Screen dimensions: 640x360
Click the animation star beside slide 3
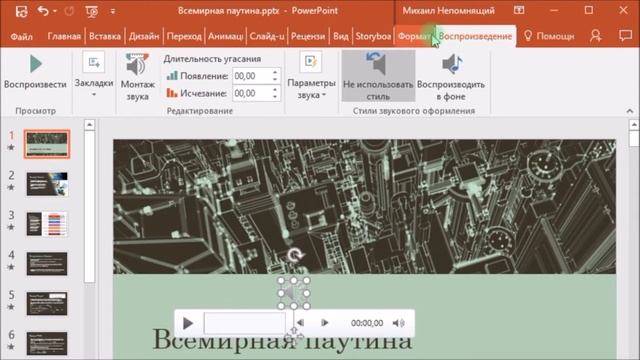click(11, 227)
